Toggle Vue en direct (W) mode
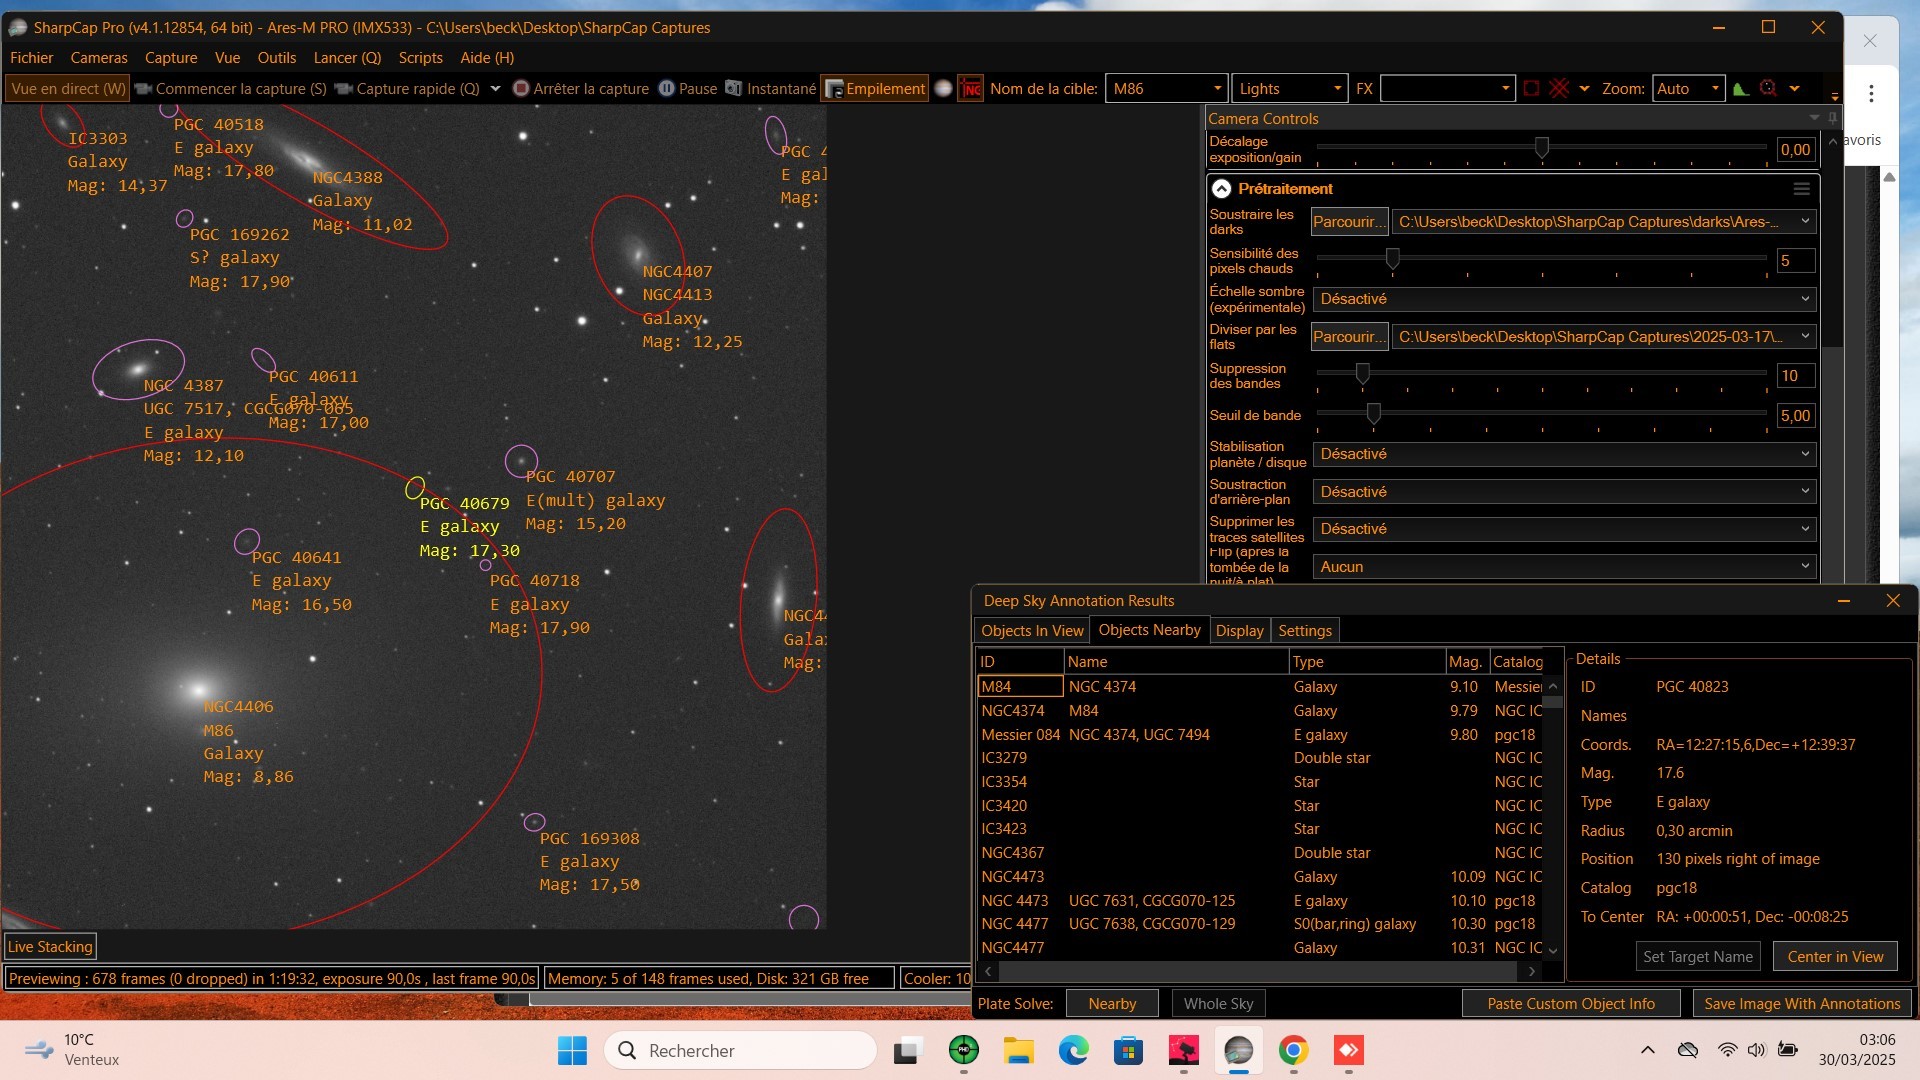1920x1080 pixels. [68, 89]
